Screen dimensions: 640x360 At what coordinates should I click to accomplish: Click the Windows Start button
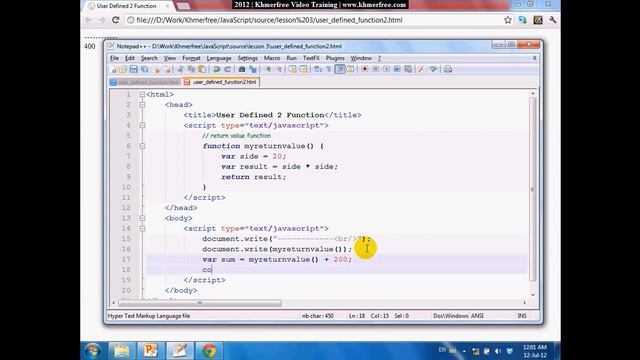[x=93, y=351]
